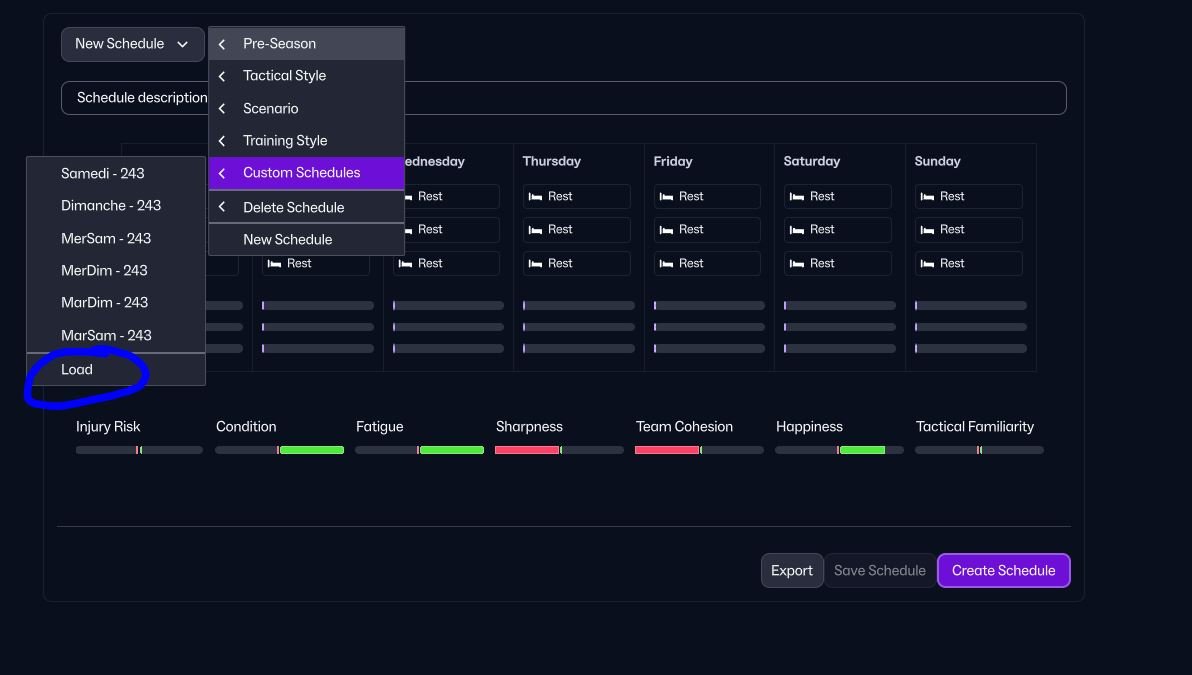Click the Saturday column header

[x=812, y=161]
